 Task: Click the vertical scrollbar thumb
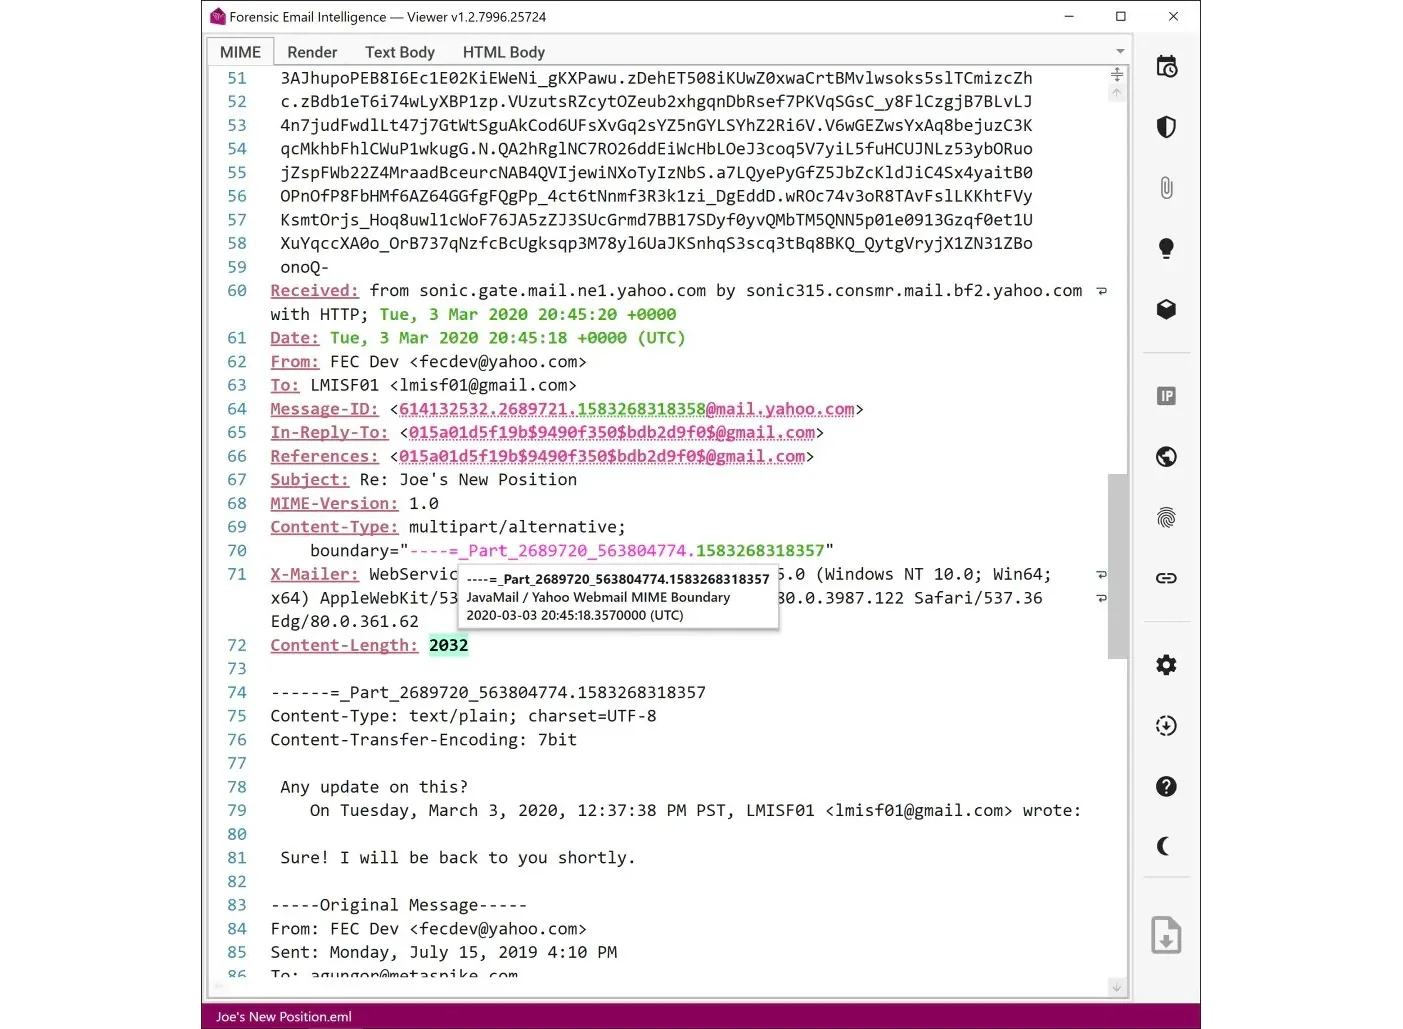1117,566
